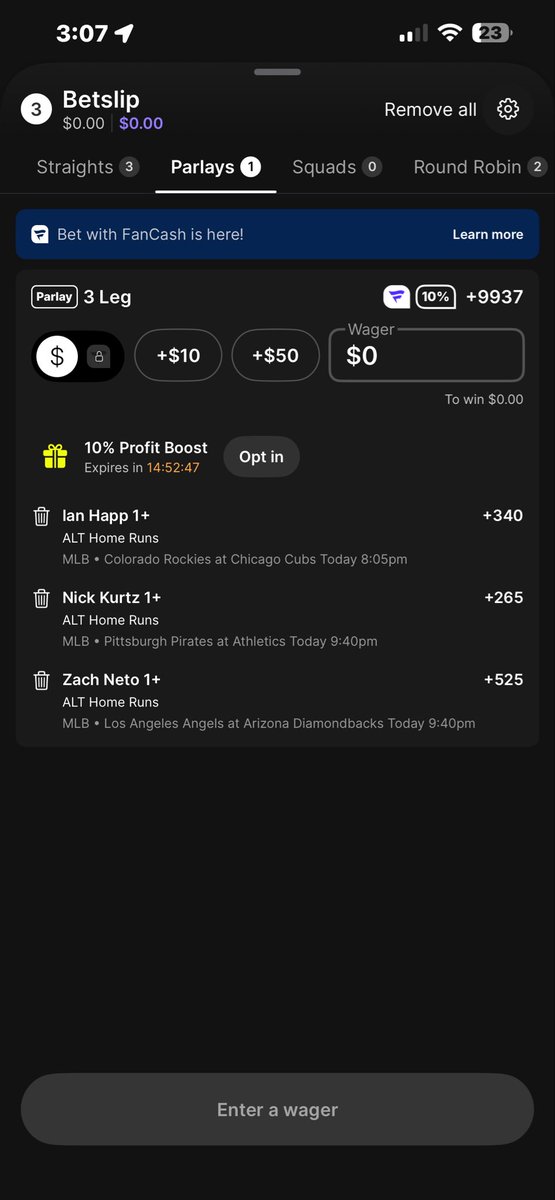Screen dimensions: 555x1200
Task: Open the Squads tab
Action: [x=337, y=167]
